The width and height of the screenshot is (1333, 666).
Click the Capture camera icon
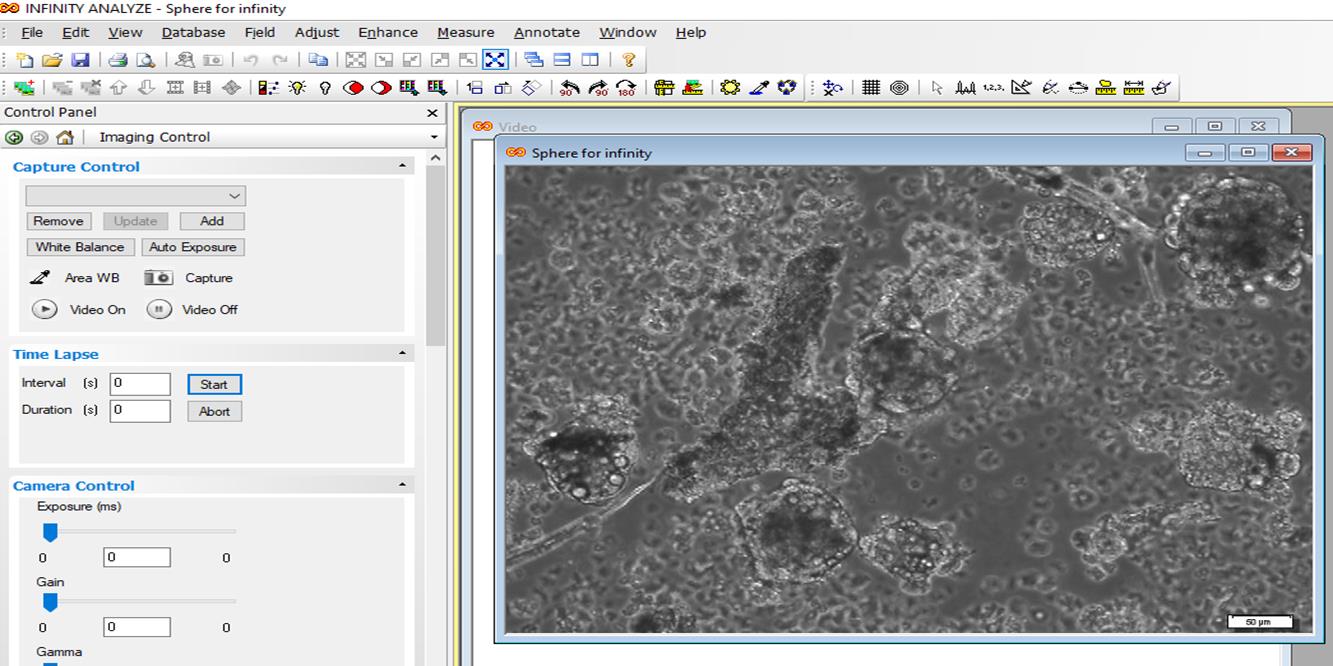click(158, 278)
